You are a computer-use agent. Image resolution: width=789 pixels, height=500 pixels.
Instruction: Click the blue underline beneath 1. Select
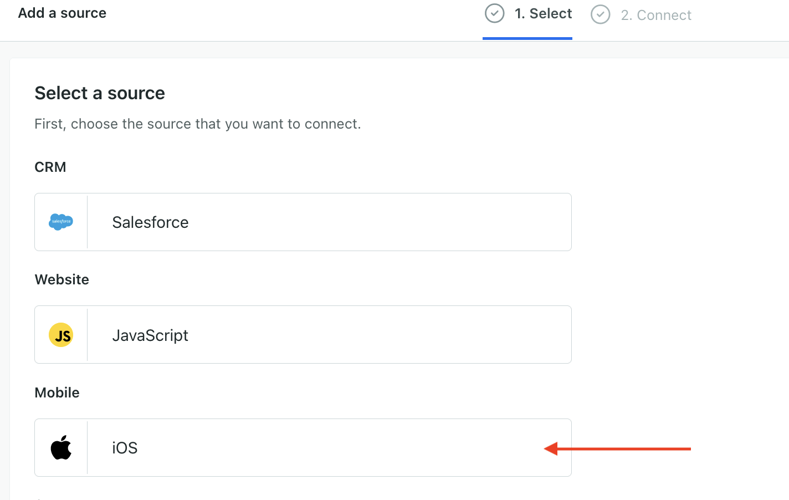pyautogui.click(x=527, y=38)
